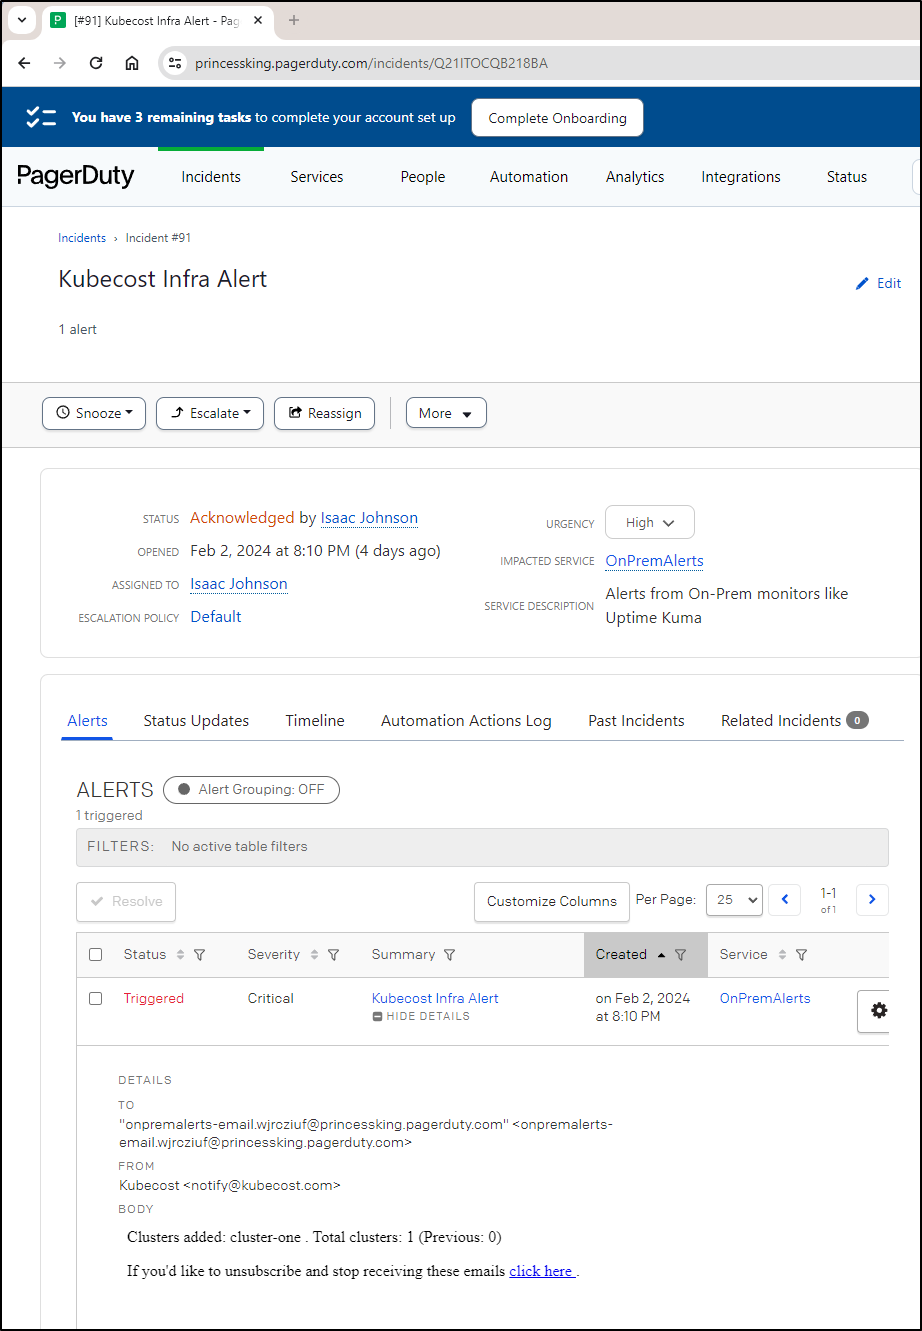The image size is (922, 1331).
Task: Open the Escalate dropdown
Action: [x=210, y=413]
